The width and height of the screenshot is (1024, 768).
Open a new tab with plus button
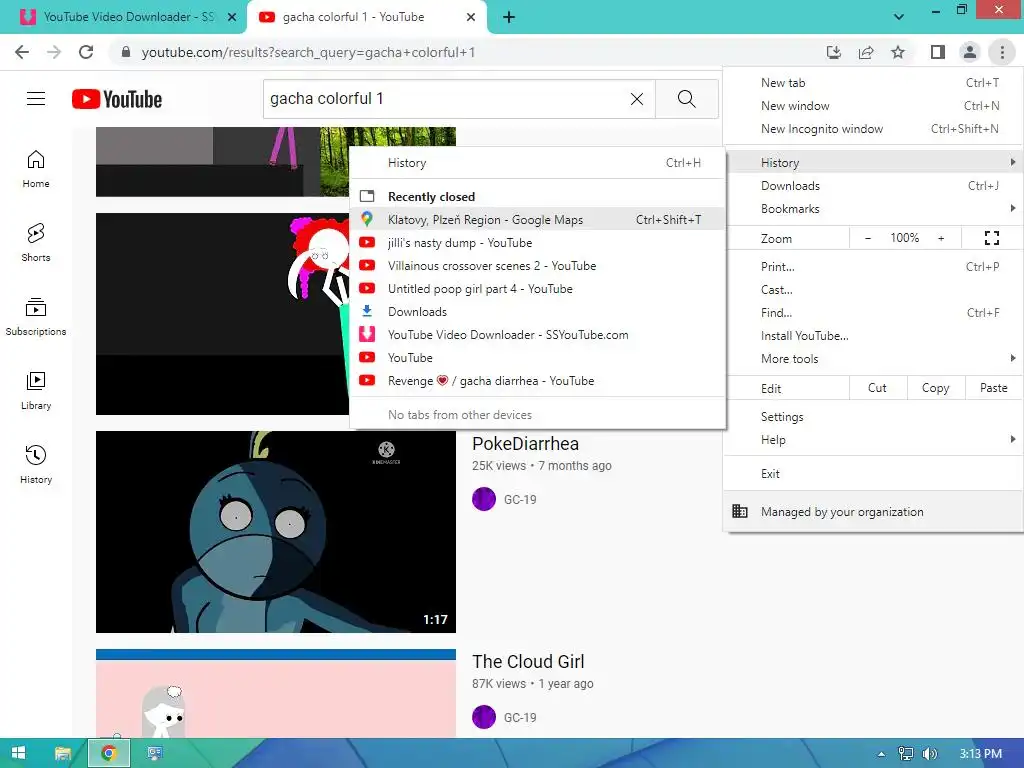[509, 17]
